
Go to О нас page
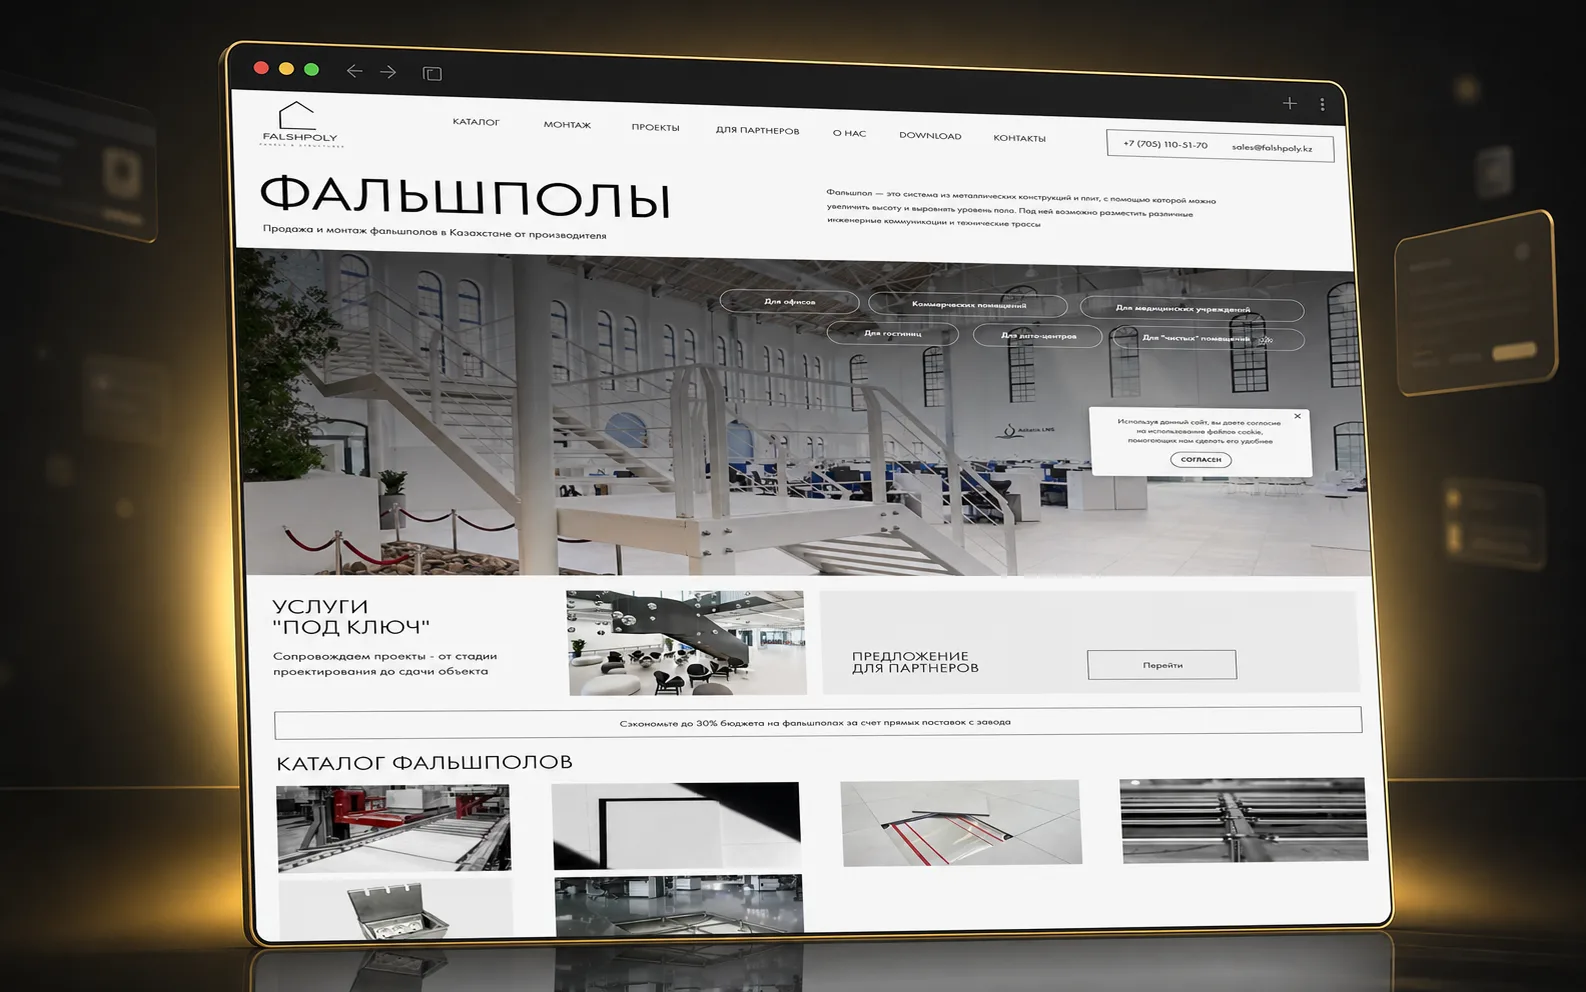tap(849, 133)
